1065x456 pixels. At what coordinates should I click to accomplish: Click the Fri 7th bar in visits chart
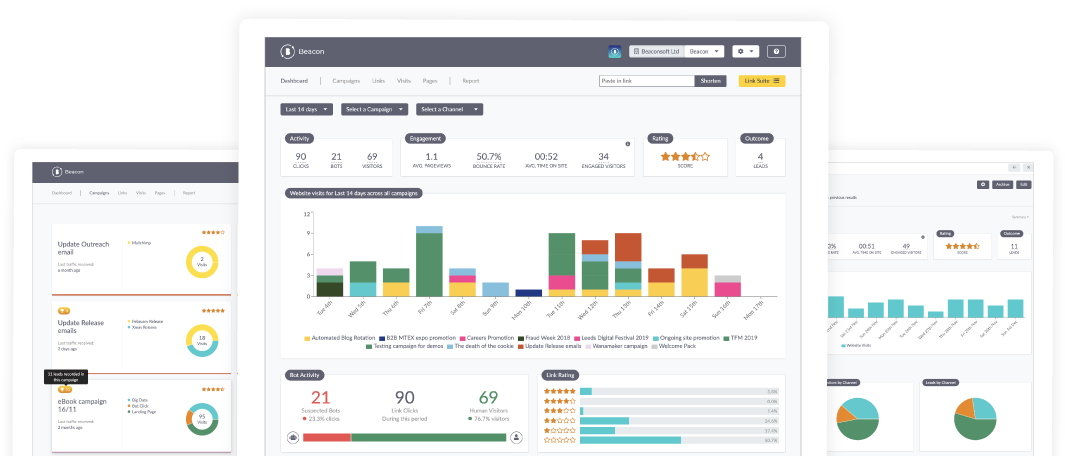point(429,261)
